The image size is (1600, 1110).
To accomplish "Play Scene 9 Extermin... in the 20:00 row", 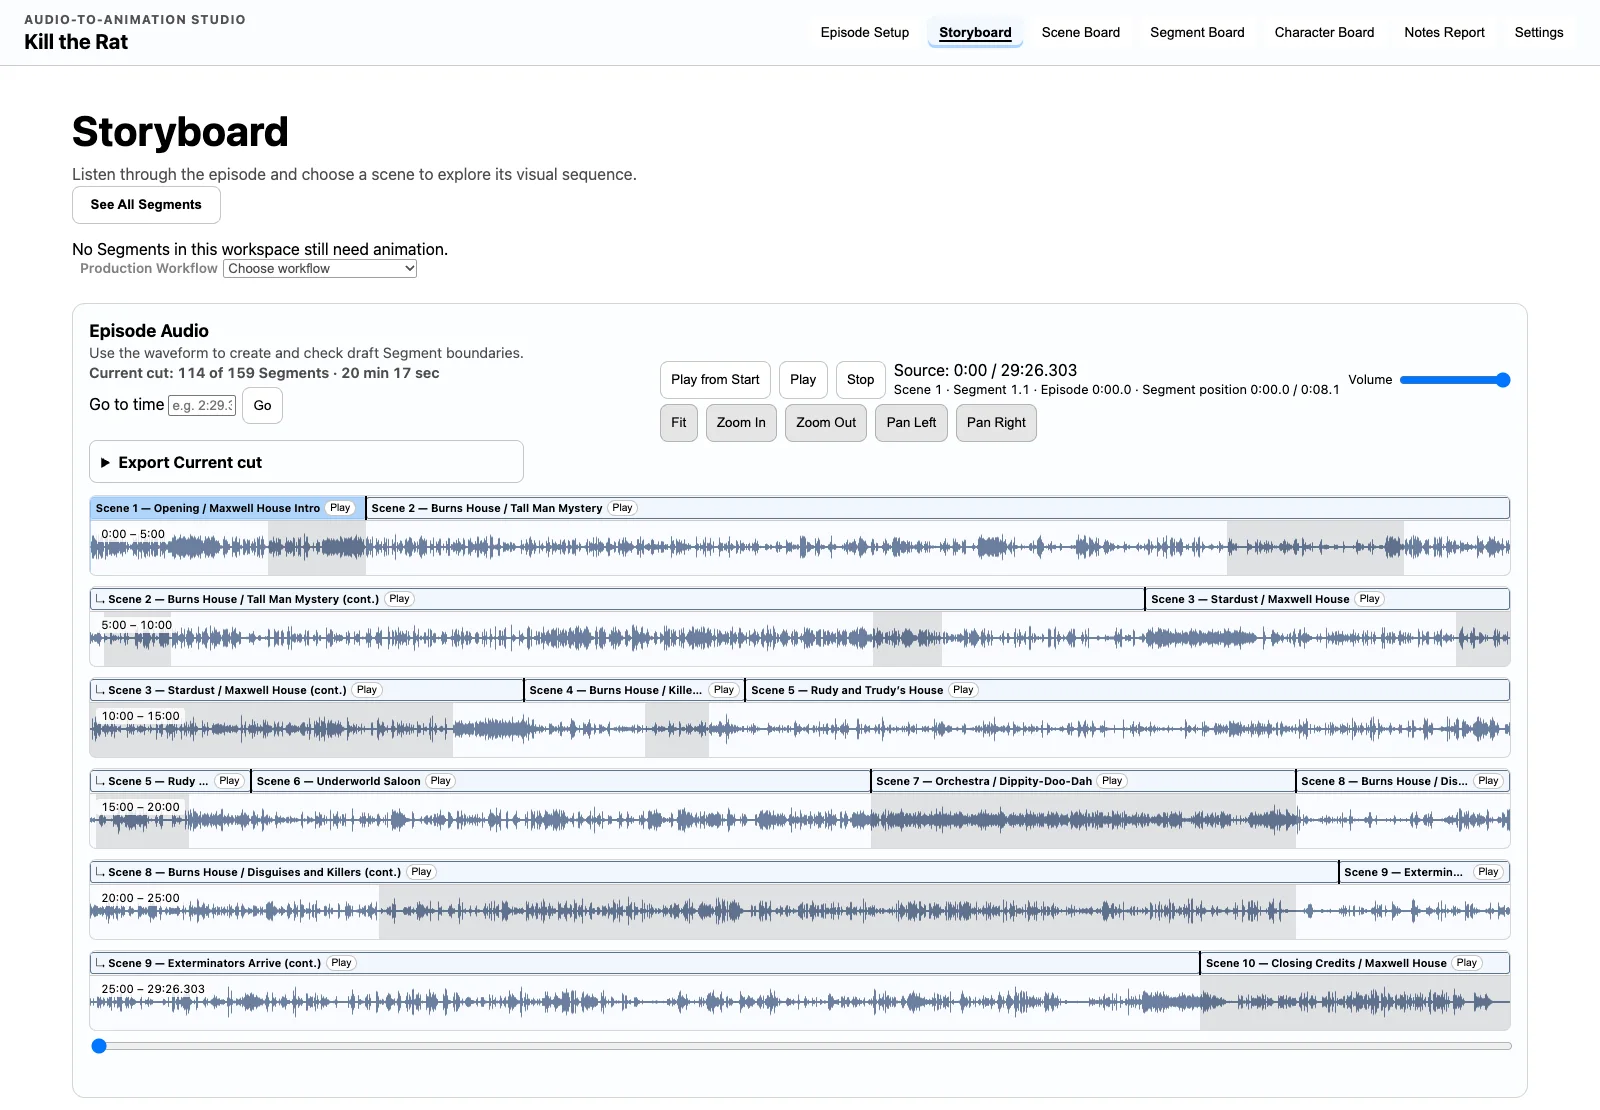I will click(1488, 872).
